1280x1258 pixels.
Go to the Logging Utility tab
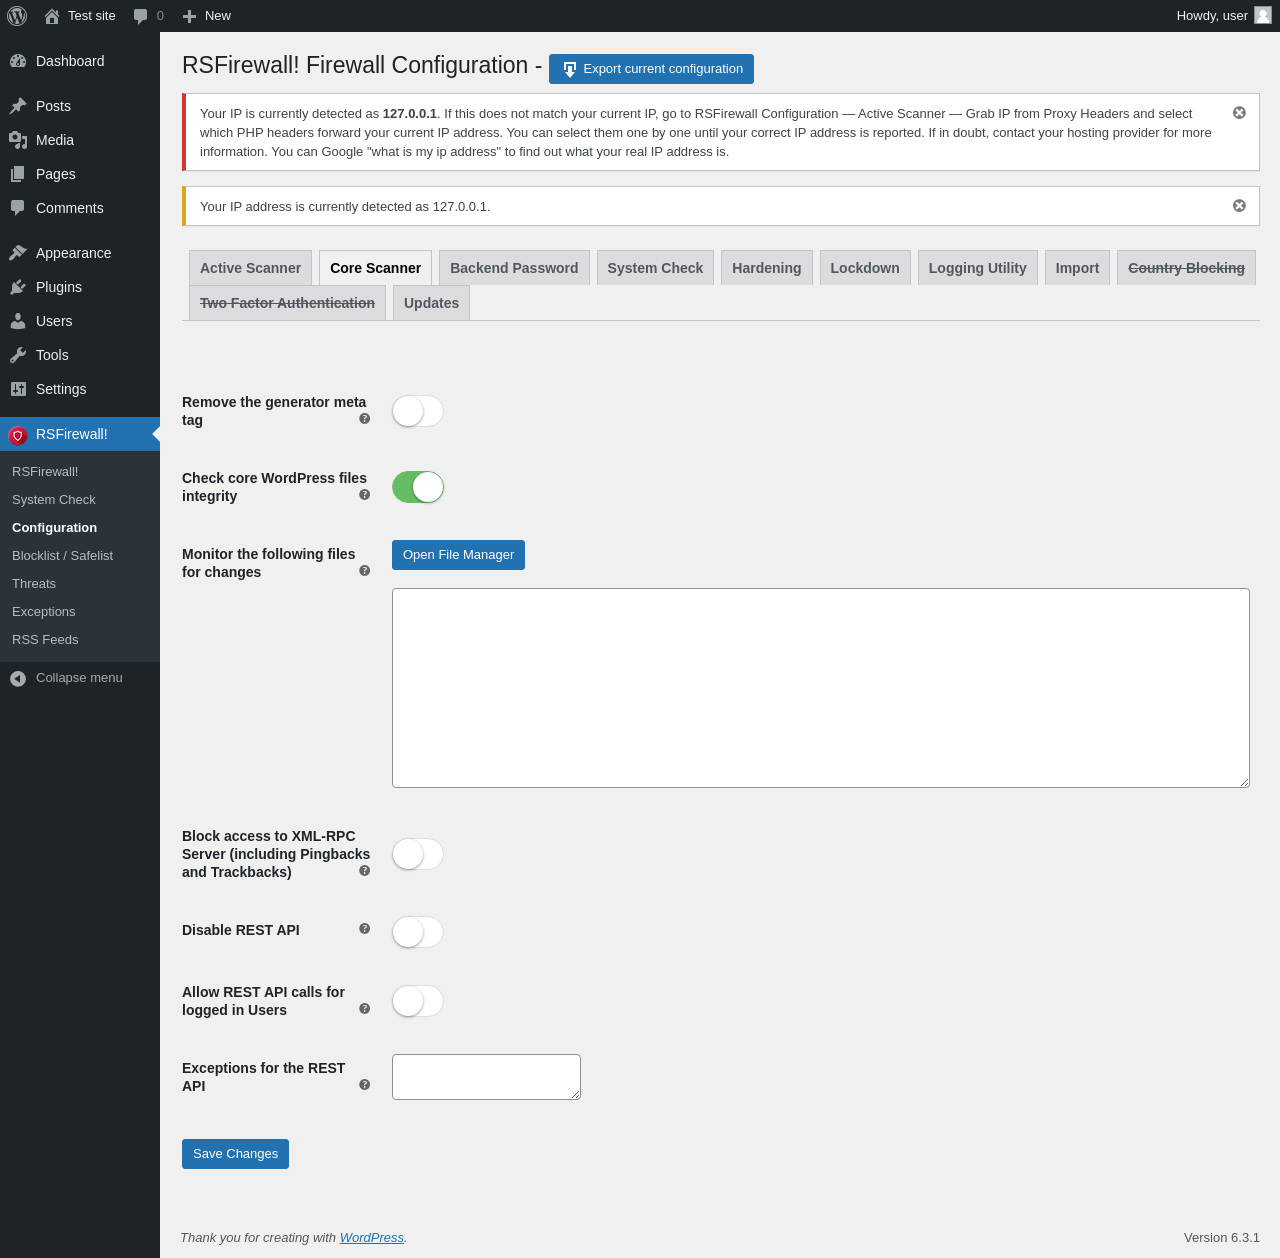(978, 268)
